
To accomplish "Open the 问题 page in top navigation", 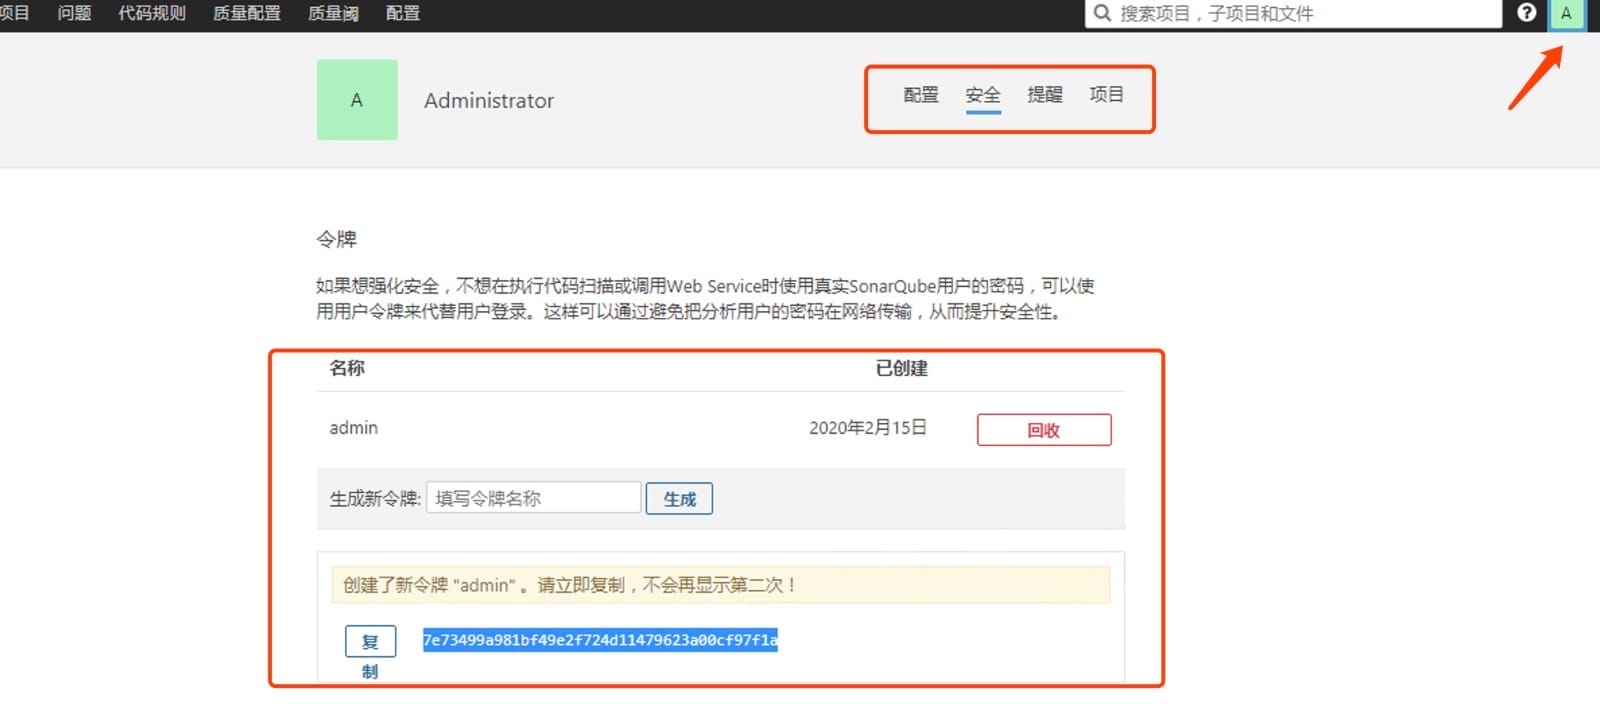I will point(74,13).
